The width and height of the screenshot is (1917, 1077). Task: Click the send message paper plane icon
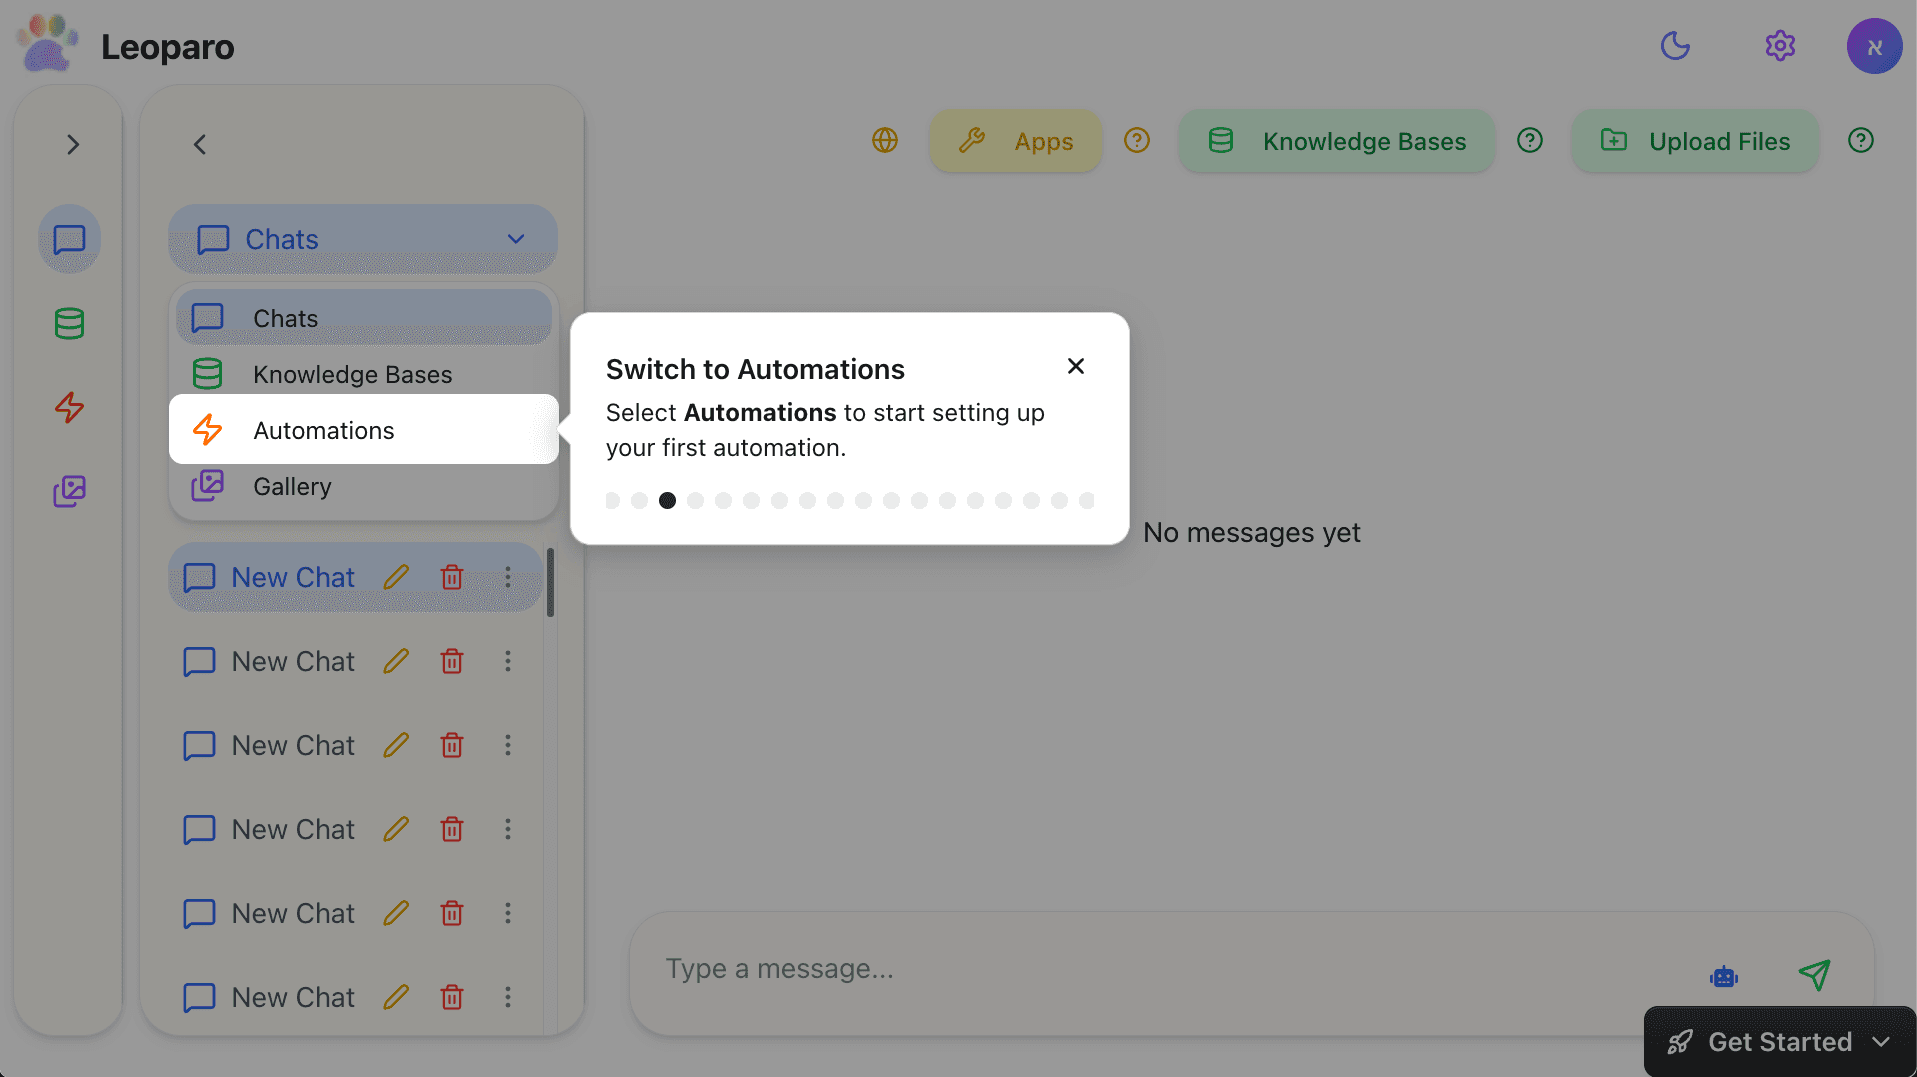coord(1815,974)
